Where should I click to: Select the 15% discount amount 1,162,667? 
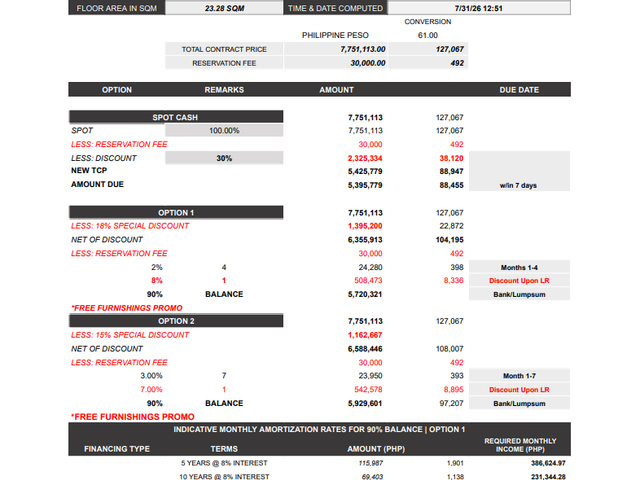pyautogui.click(x=365, y=335)
